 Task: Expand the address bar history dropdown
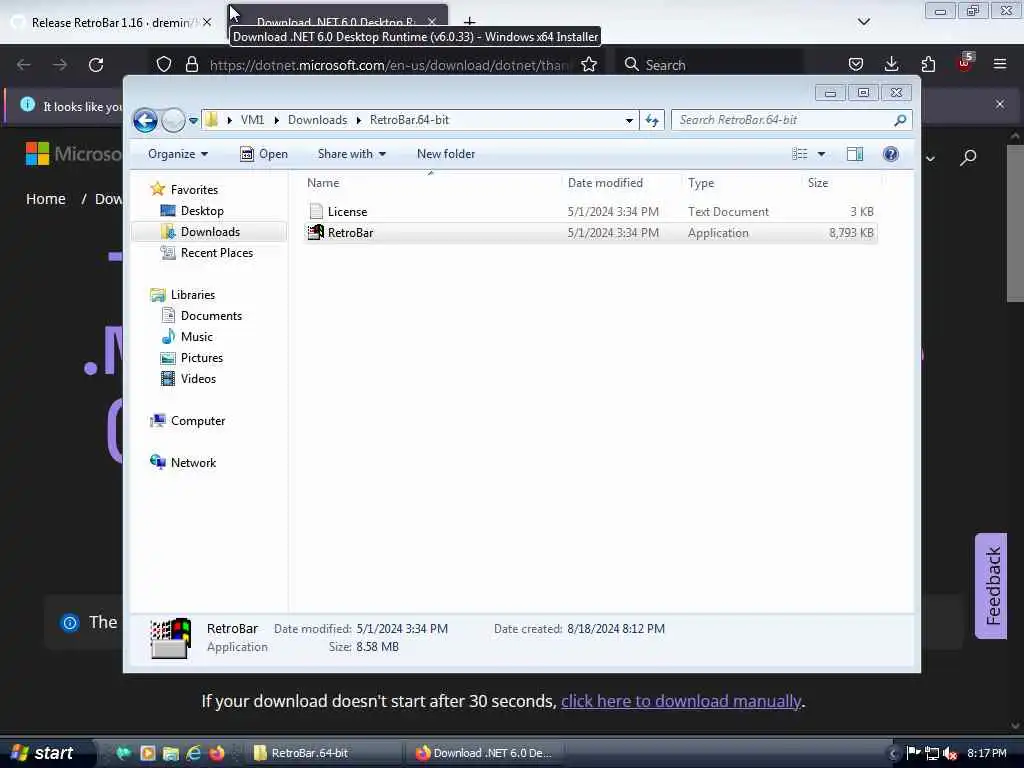[629, 120]
